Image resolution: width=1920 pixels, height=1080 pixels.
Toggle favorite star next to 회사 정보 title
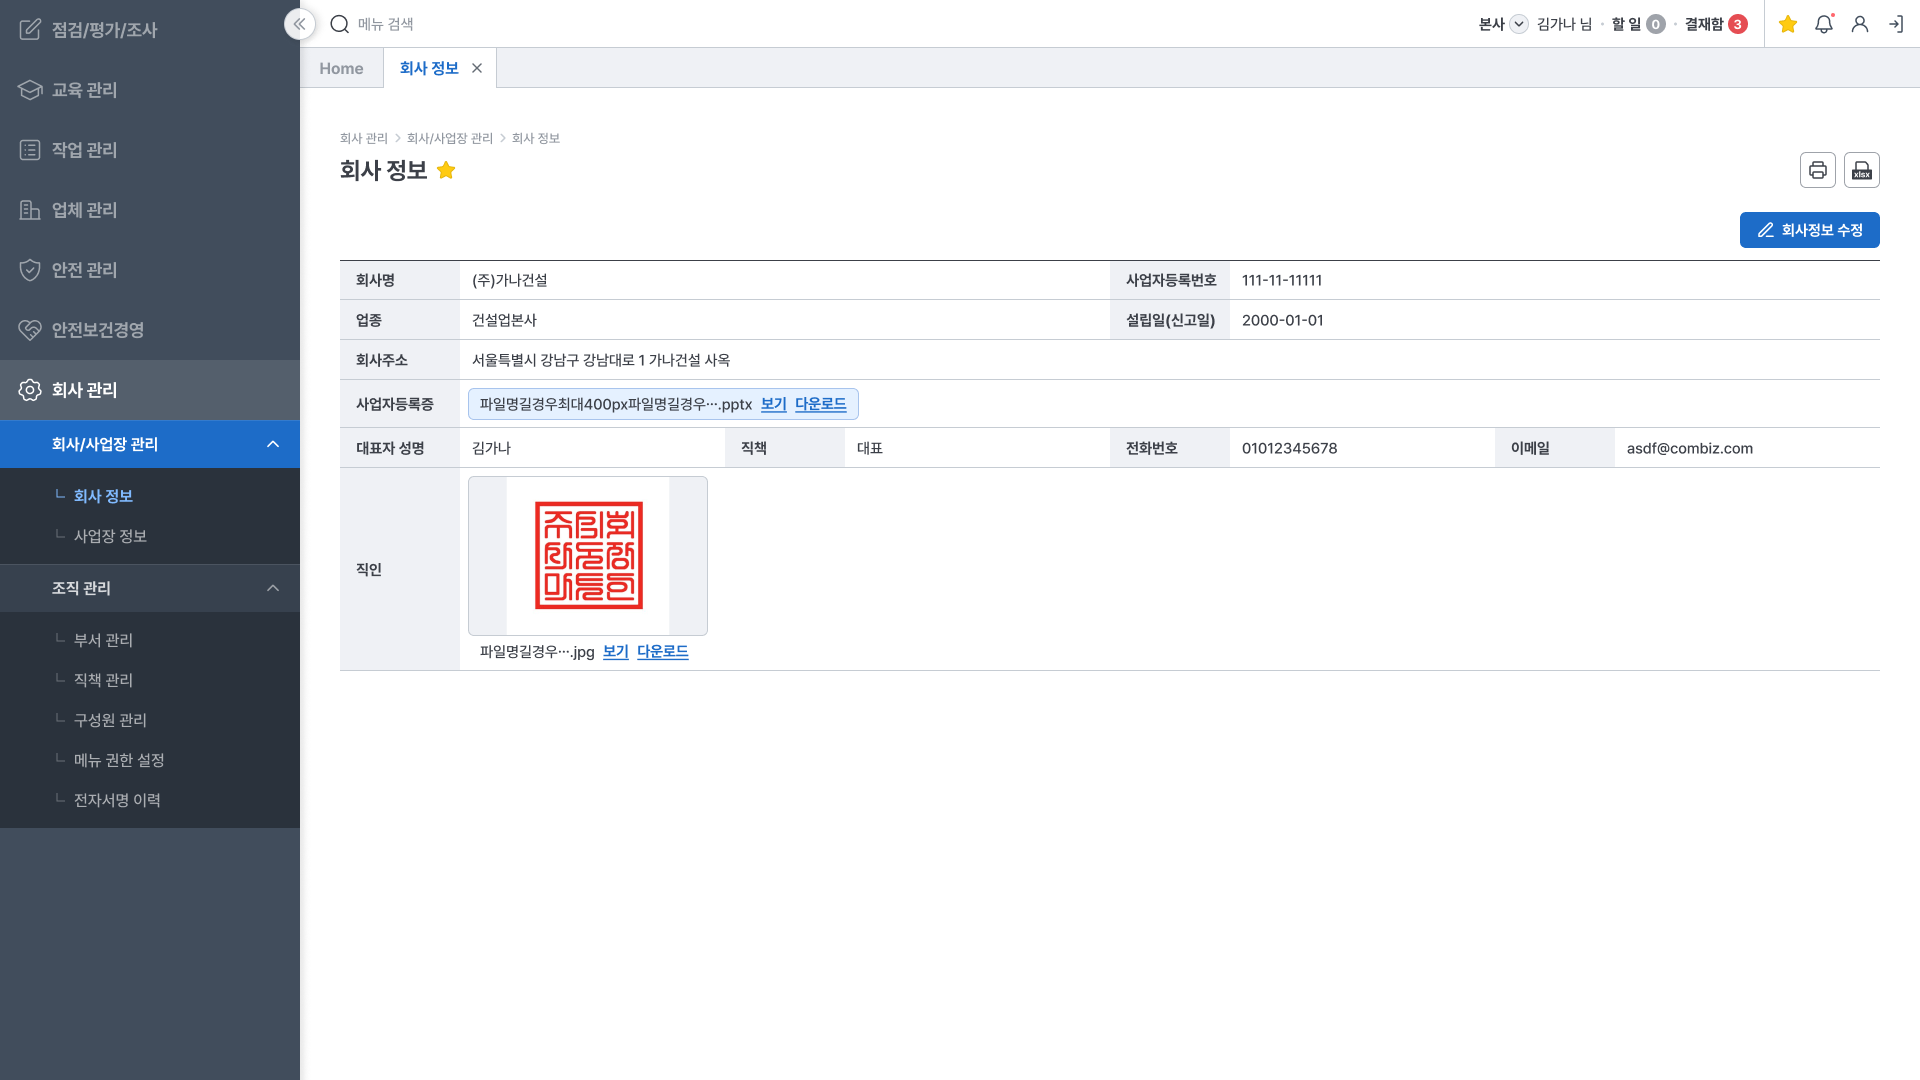pos(446,170)
